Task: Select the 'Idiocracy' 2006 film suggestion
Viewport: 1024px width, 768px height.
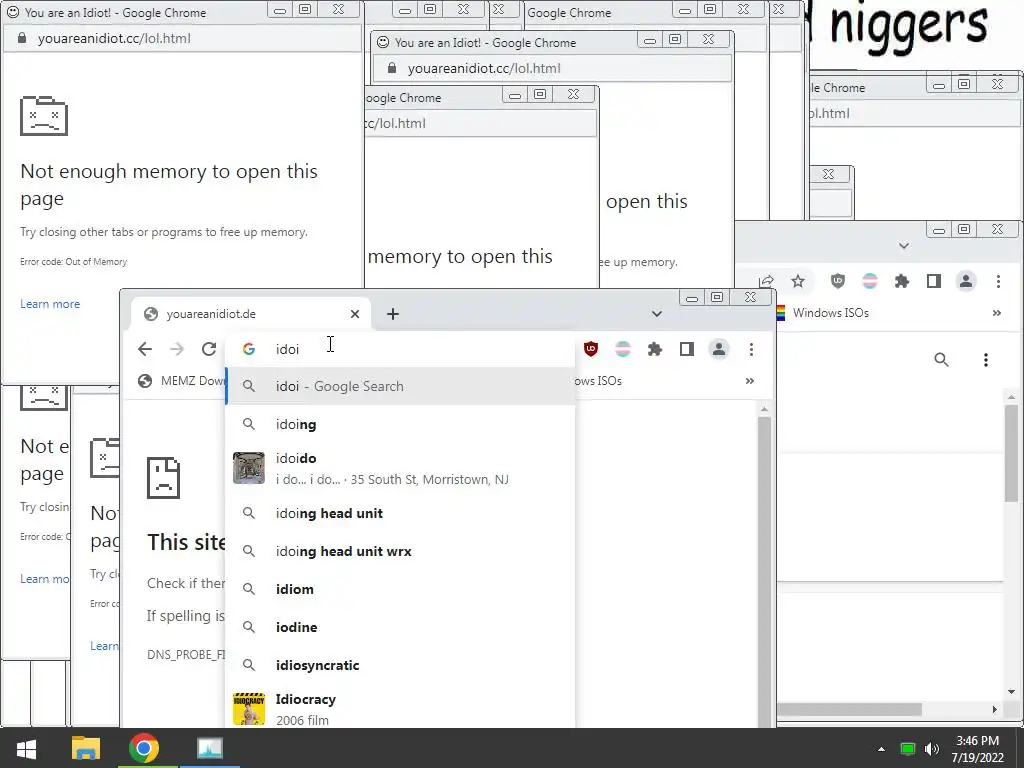Action: pyautogui.click(x=400, y=709)
